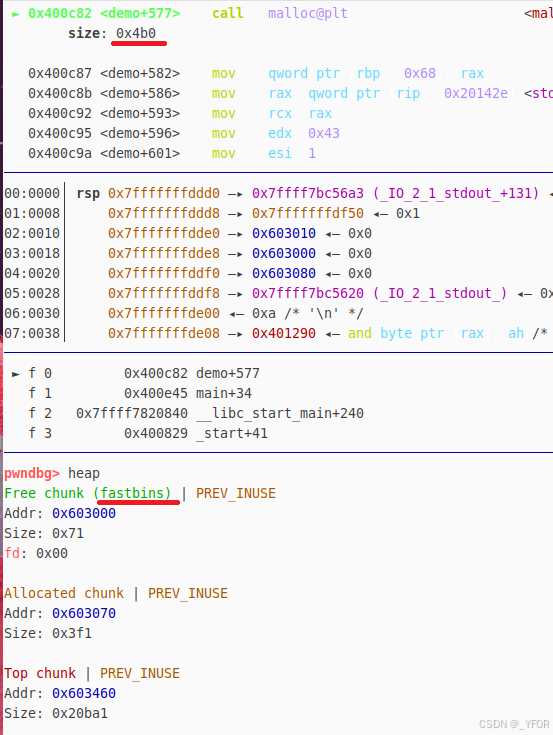This screenshot has width=553, height=735.
Task: Click the pwndbg> prompt
Action: [x=32, y=473]
